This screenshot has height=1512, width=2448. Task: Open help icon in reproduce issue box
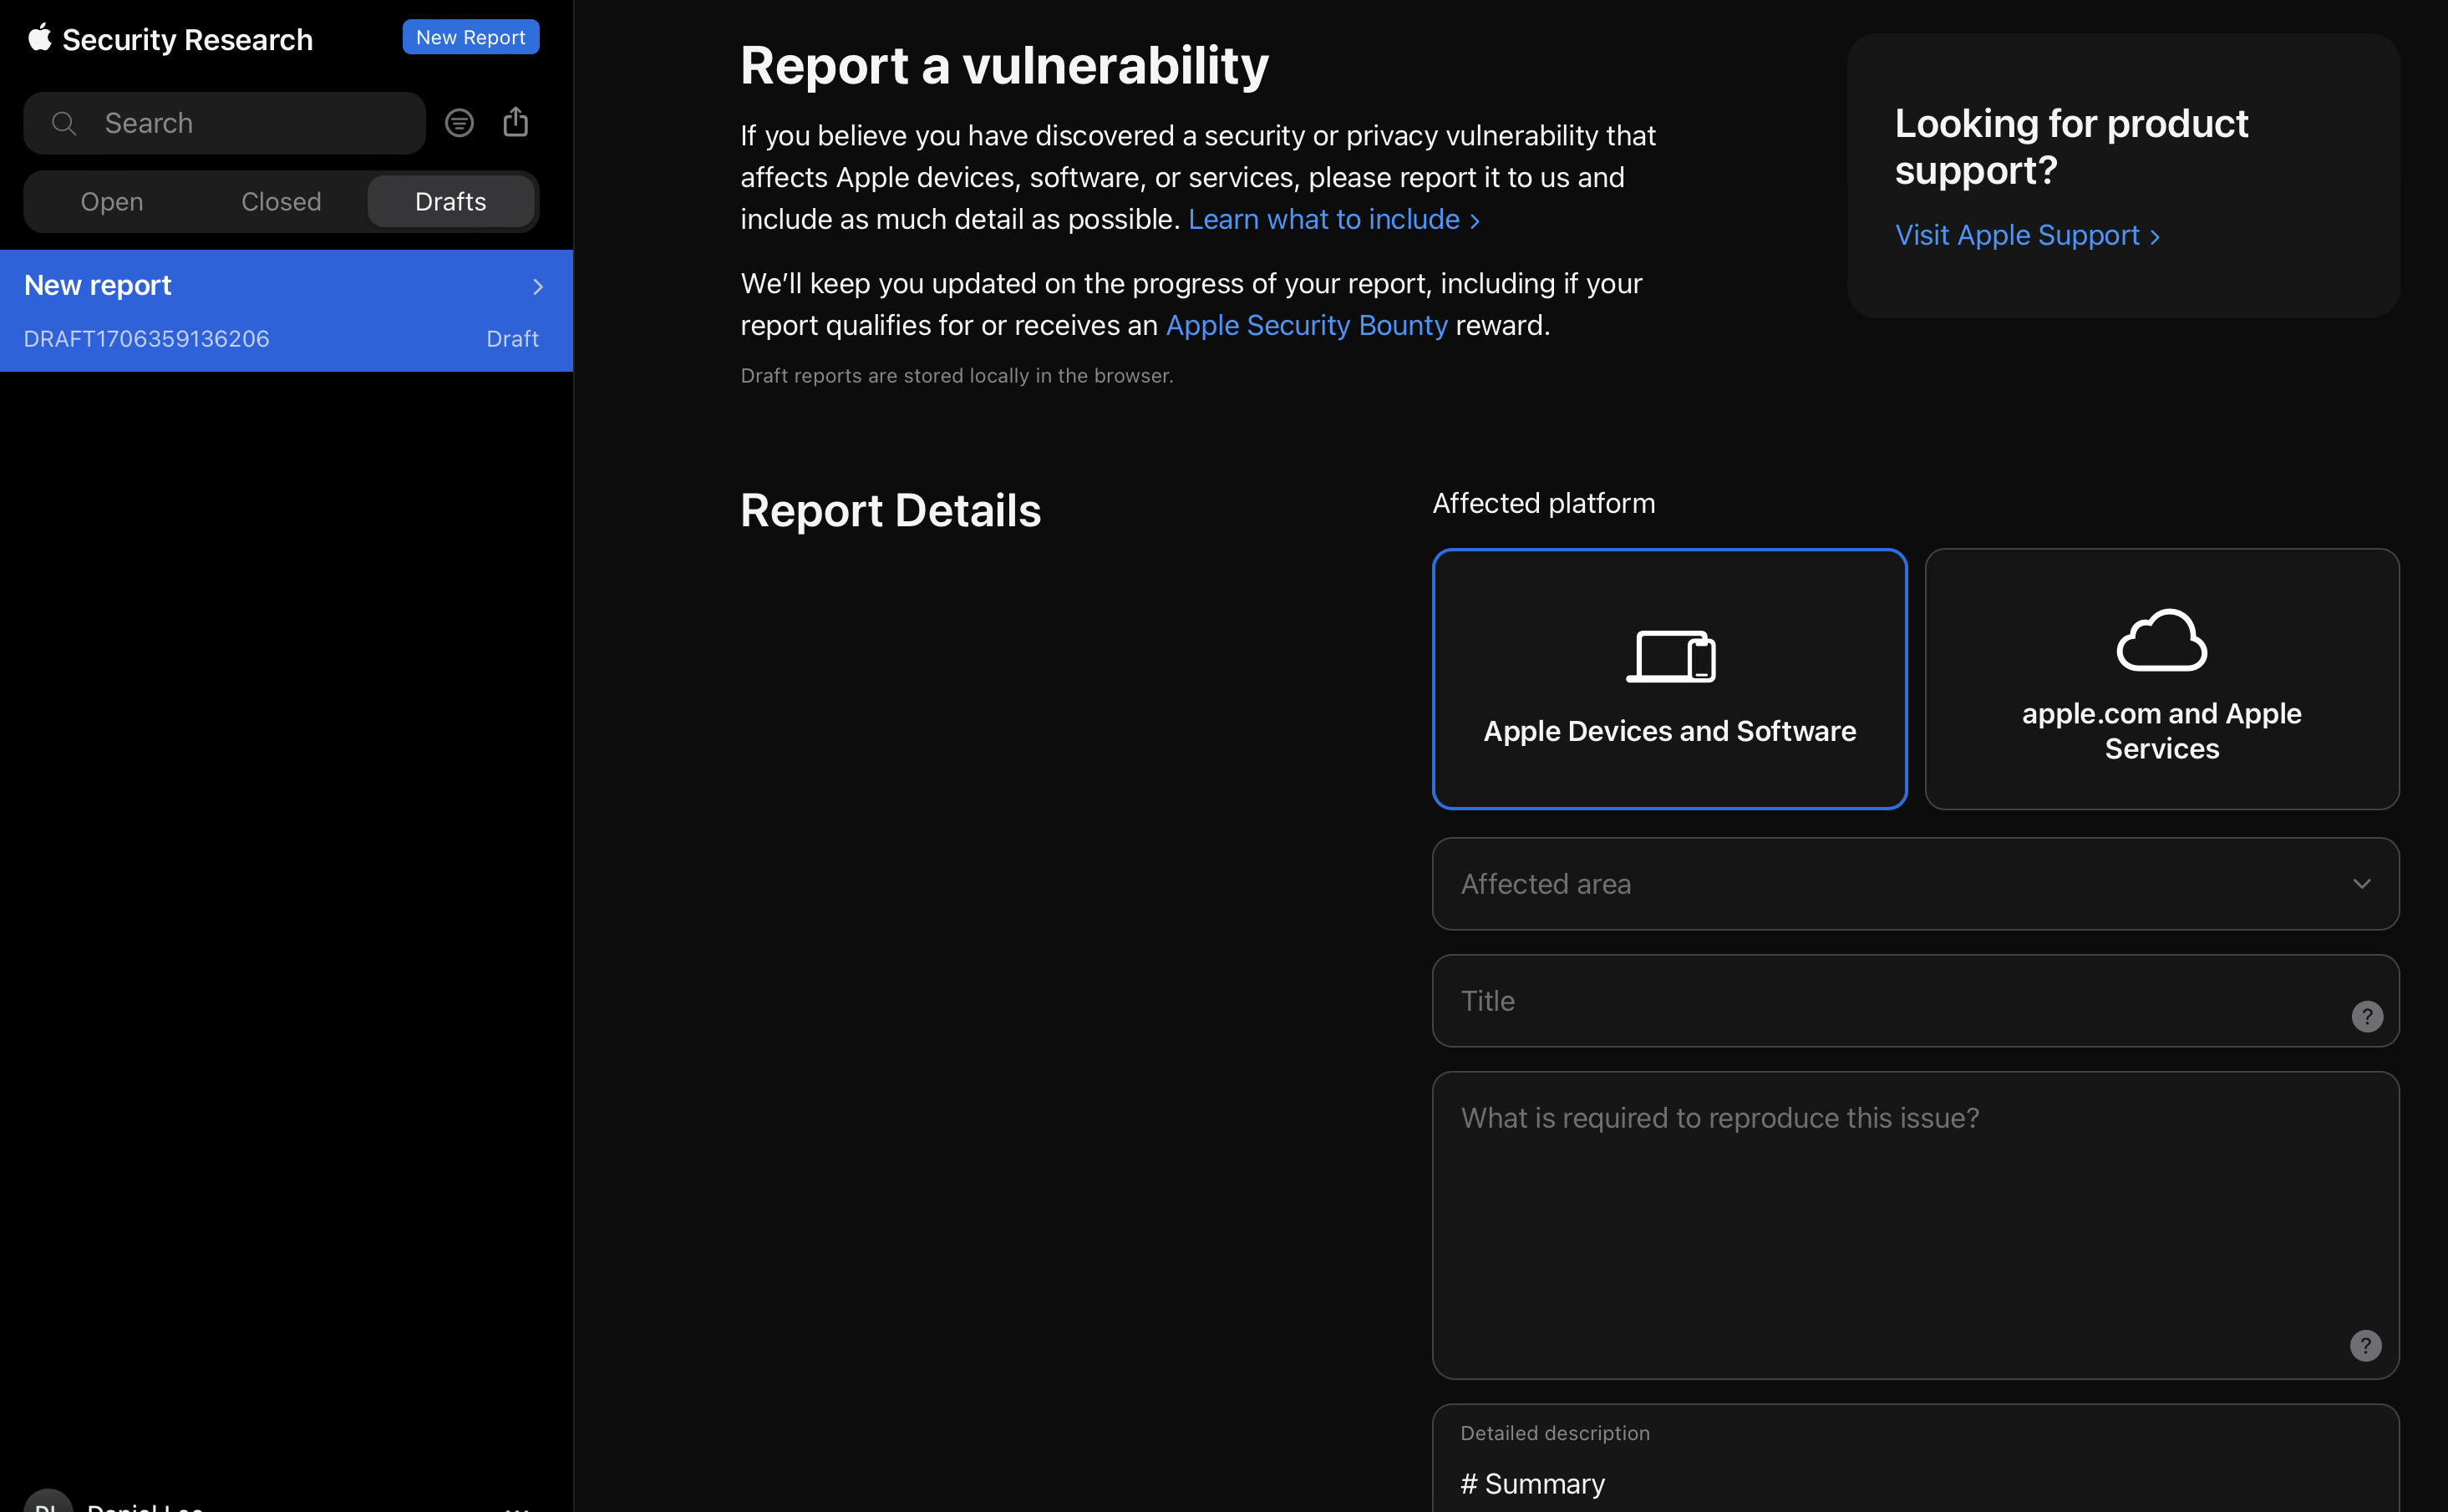click(2365, 1345)
